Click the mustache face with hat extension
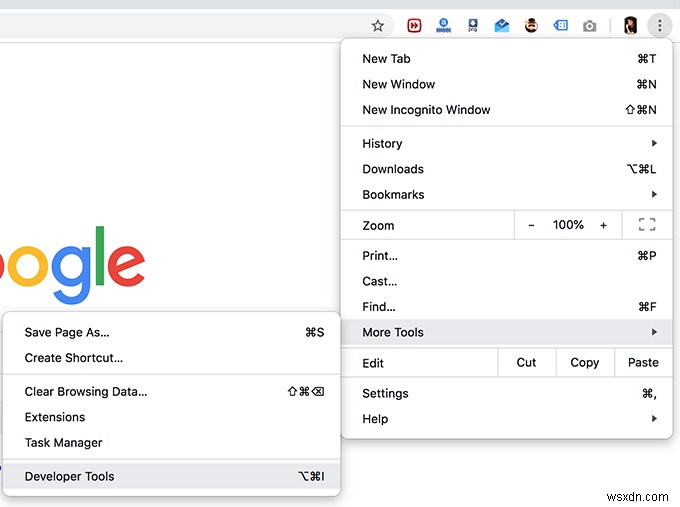This screenshot has height=507, width=680. (531, 26)
